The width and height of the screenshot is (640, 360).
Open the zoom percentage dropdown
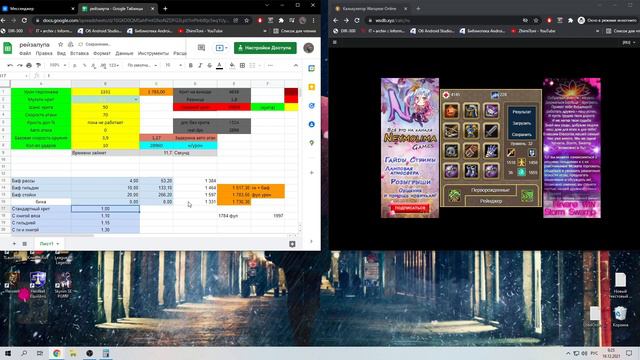tap(58, 65)
